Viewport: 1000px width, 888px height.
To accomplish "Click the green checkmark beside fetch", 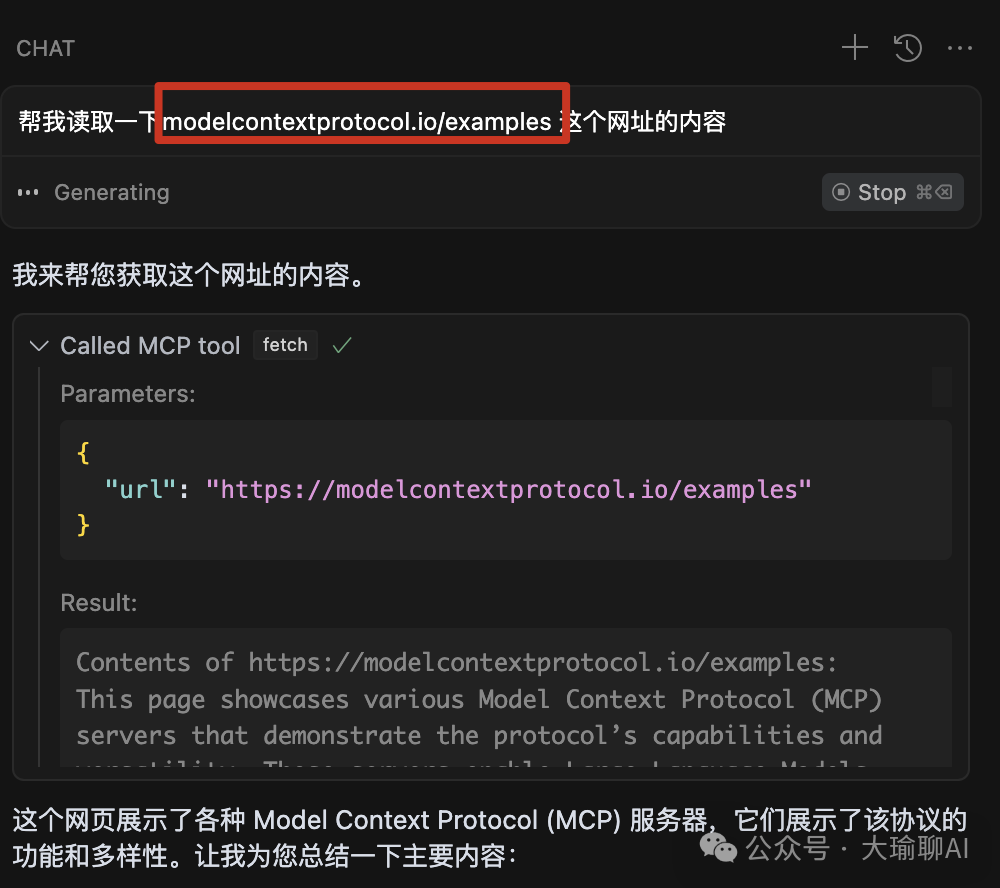I will [342, 345].
